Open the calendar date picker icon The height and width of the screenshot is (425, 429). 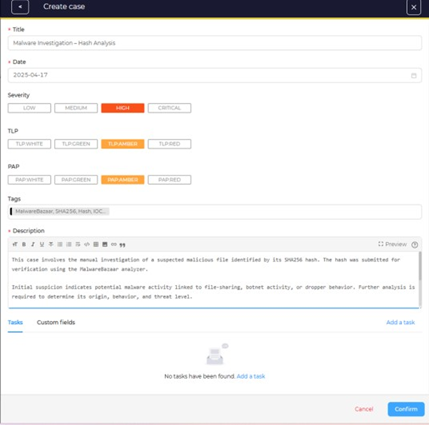coord(414,76)
